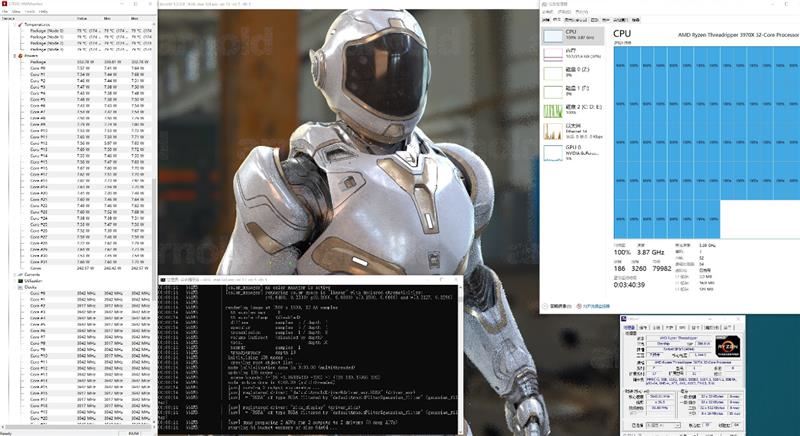Open the Tools menu in HWMonitor
800x436 pixels.
pyautogui.click(x=30, y=11)
